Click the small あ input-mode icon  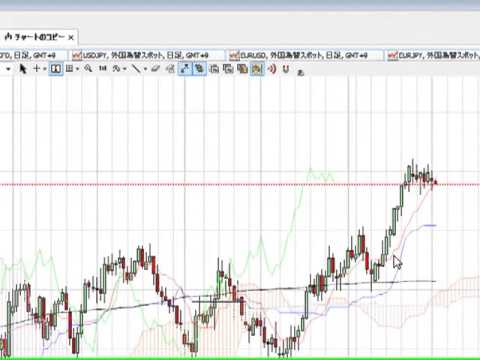pos(300,72)
